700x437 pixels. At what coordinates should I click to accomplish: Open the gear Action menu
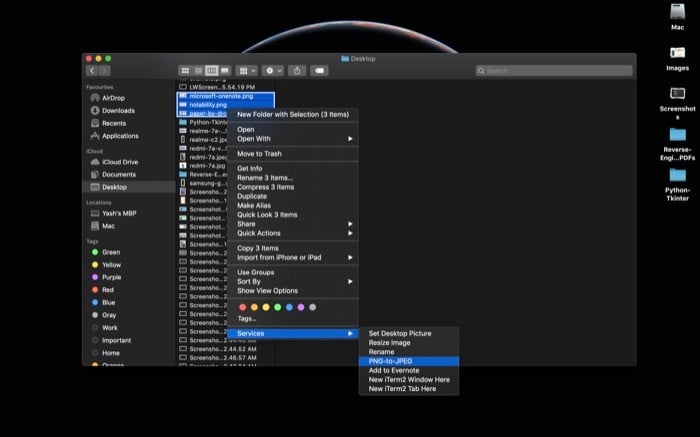tap(273, 71)
